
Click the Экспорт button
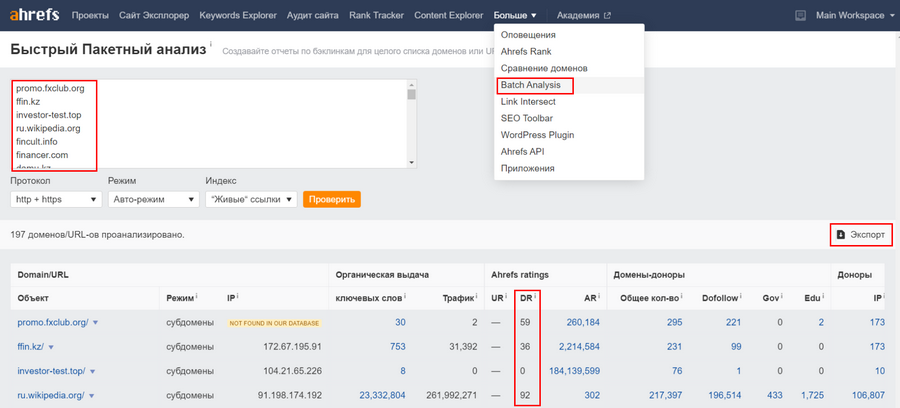862,235
